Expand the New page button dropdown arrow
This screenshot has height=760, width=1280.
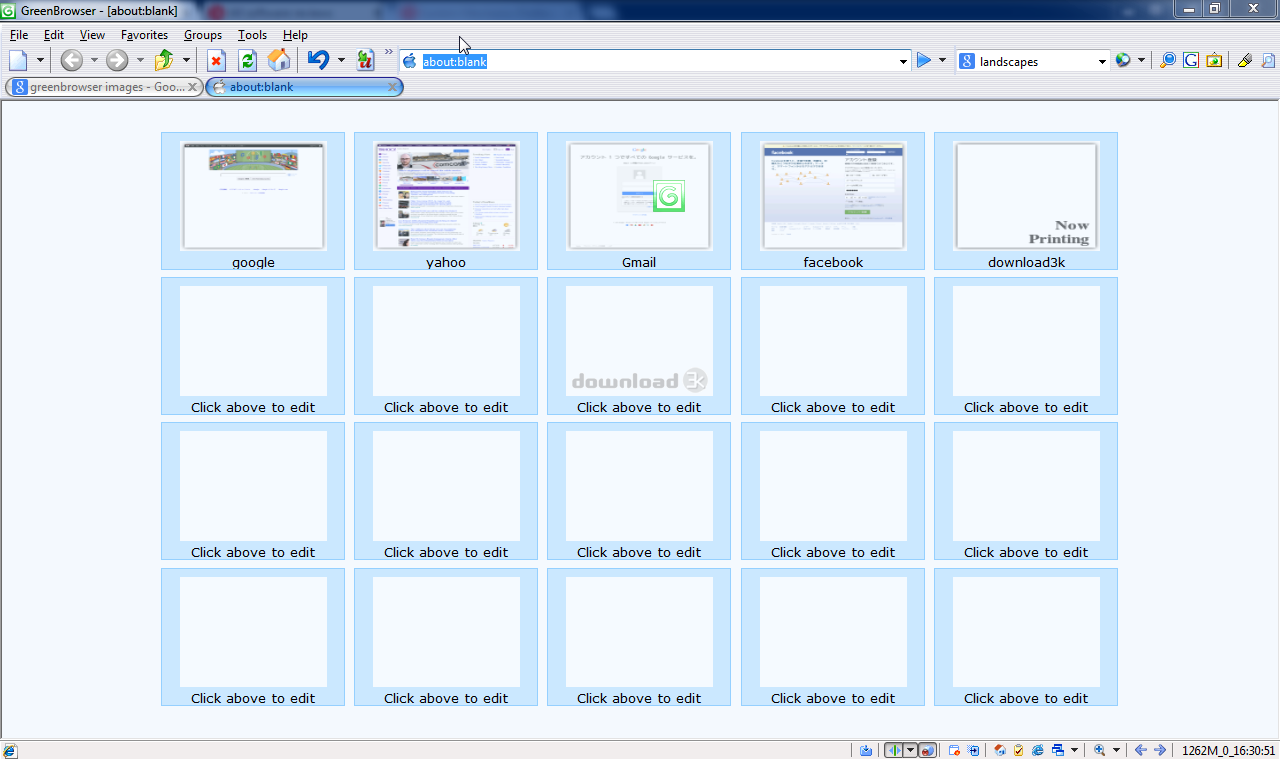(41, 61)
